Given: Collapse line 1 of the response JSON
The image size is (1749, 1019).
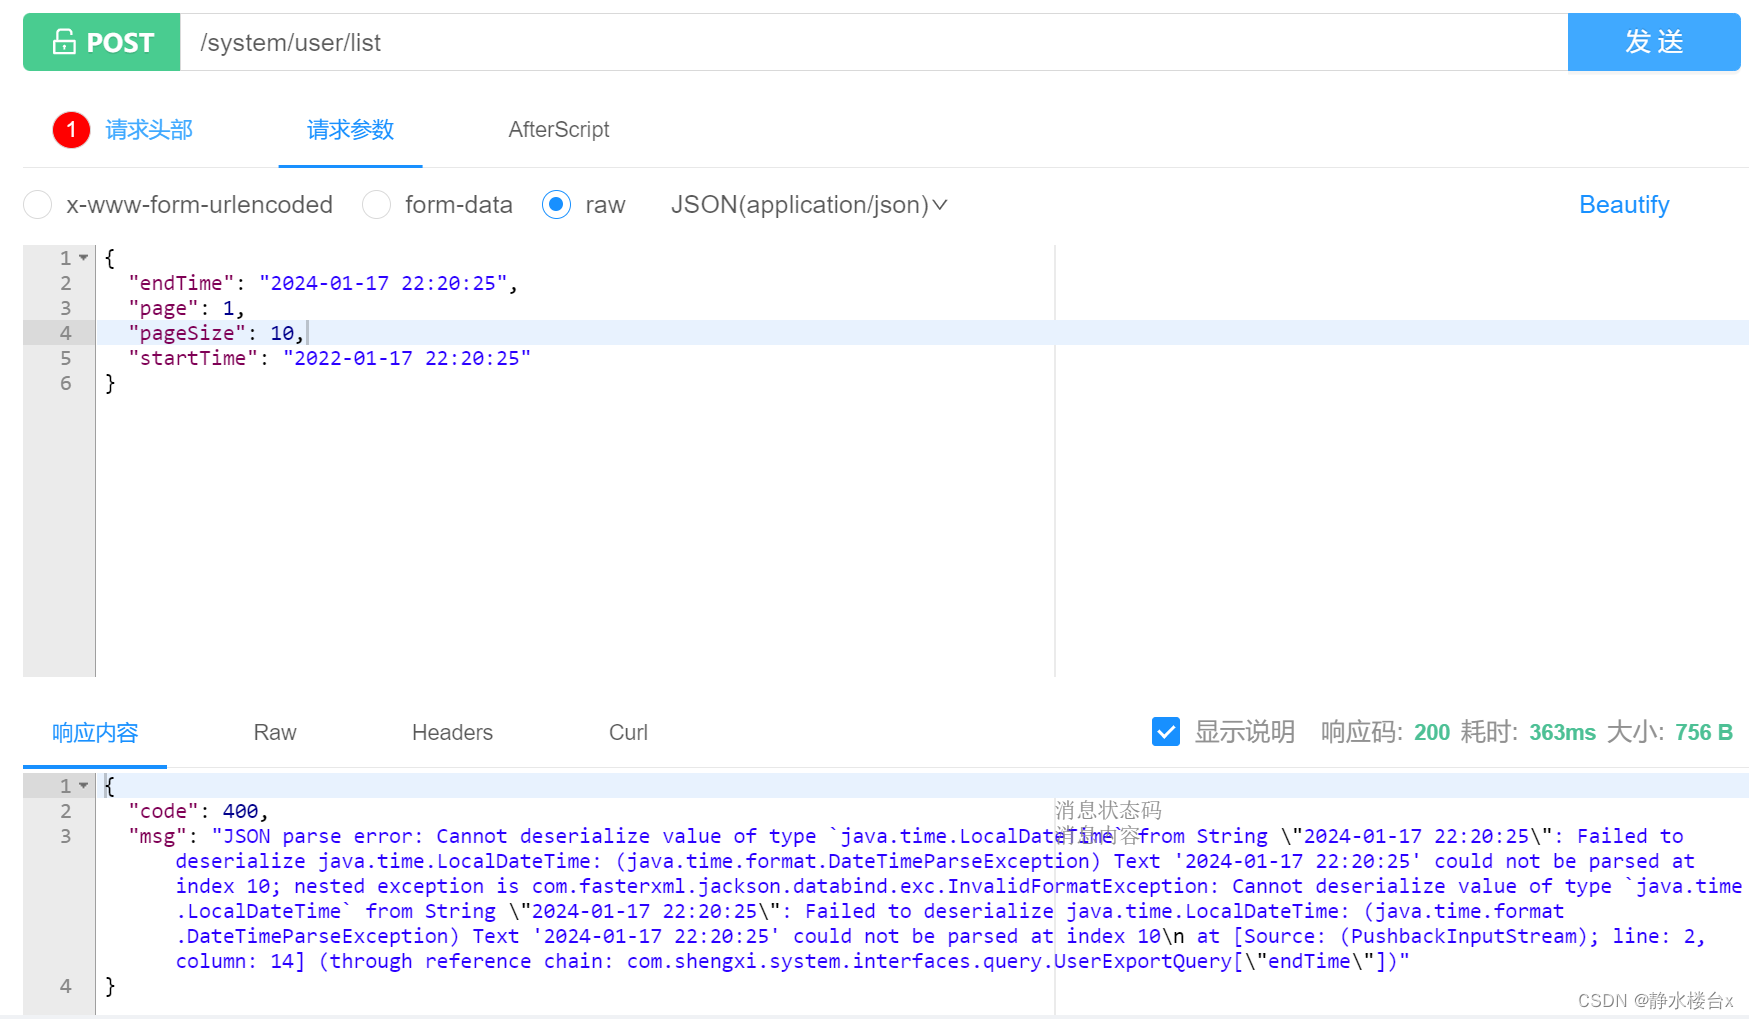Looking at the screenshot, I should (x=82, y=785).
